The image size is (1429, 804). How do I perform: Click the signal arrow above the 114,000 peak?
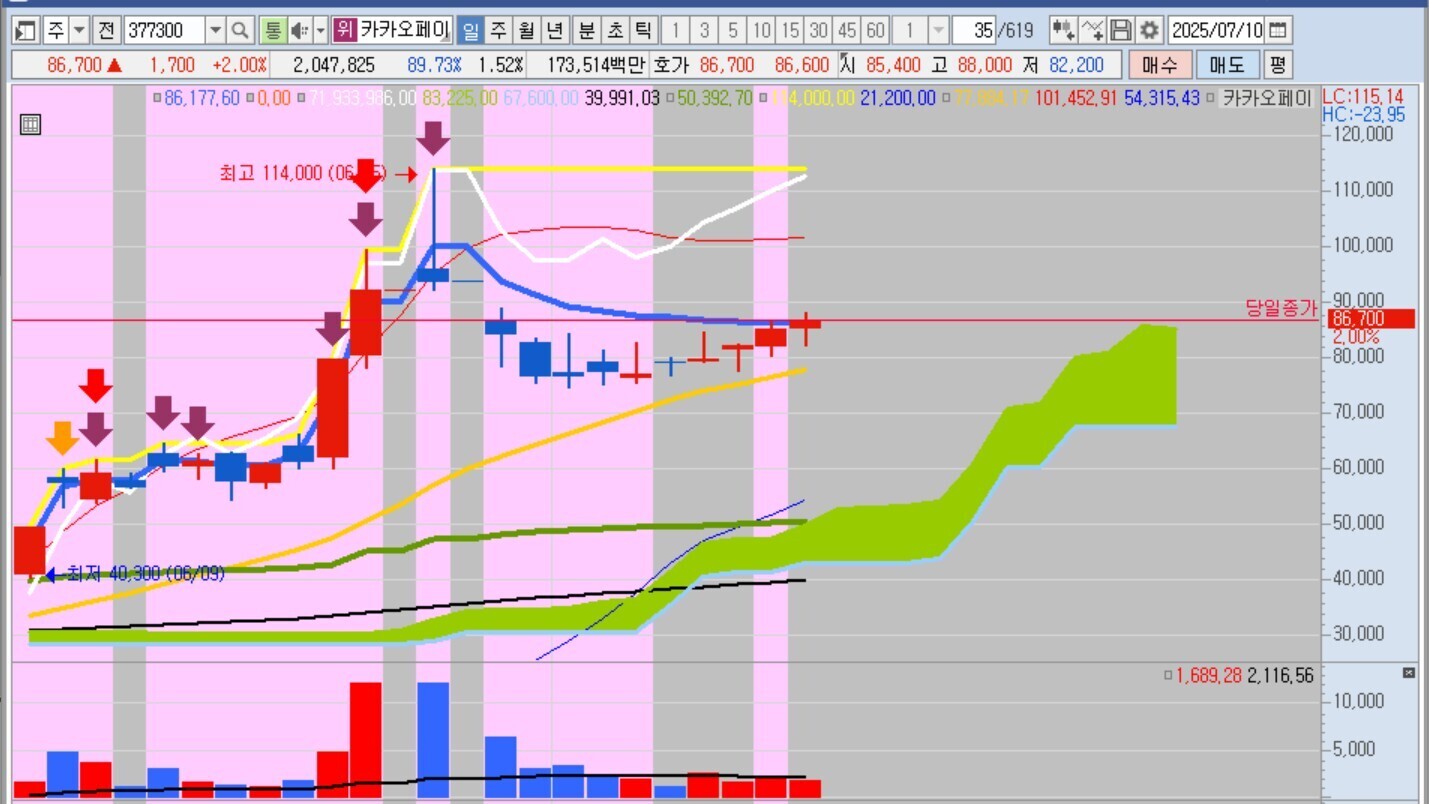click(433, 138)
